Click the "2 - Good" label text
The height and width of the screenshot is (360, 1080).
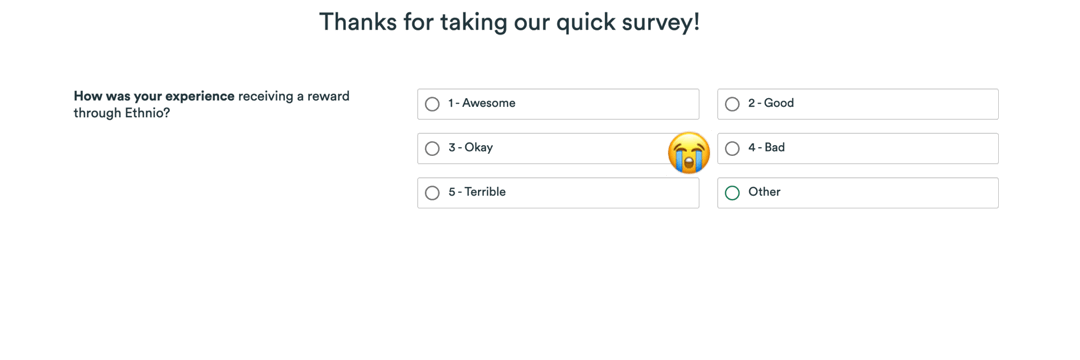tap(771, 103)
